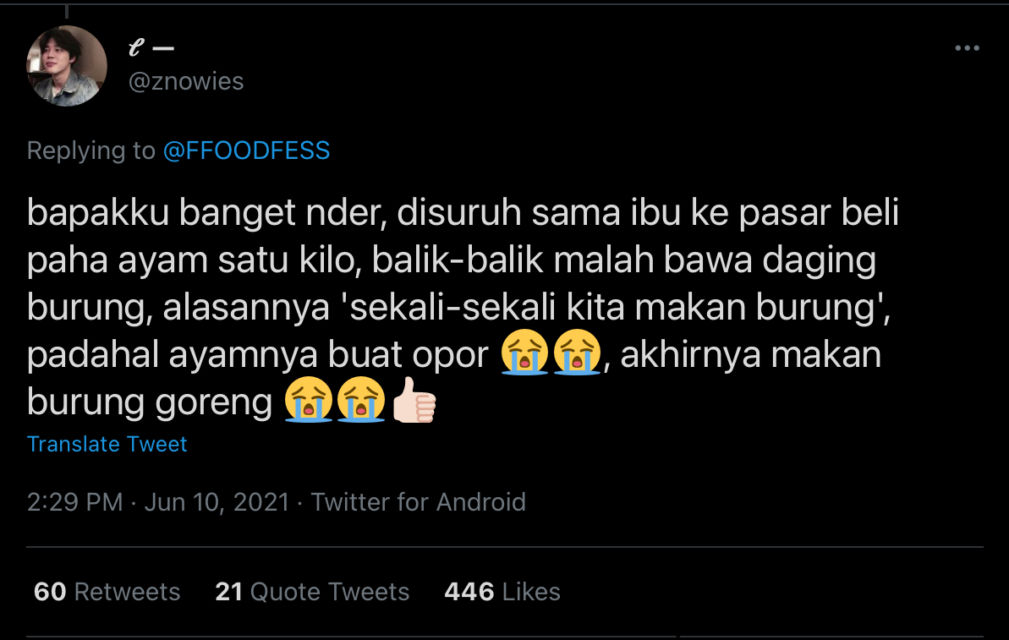This screenshot has height=640, width=1009.
Task: Click the thumbs up emoji in tweet
Action: 414,404
